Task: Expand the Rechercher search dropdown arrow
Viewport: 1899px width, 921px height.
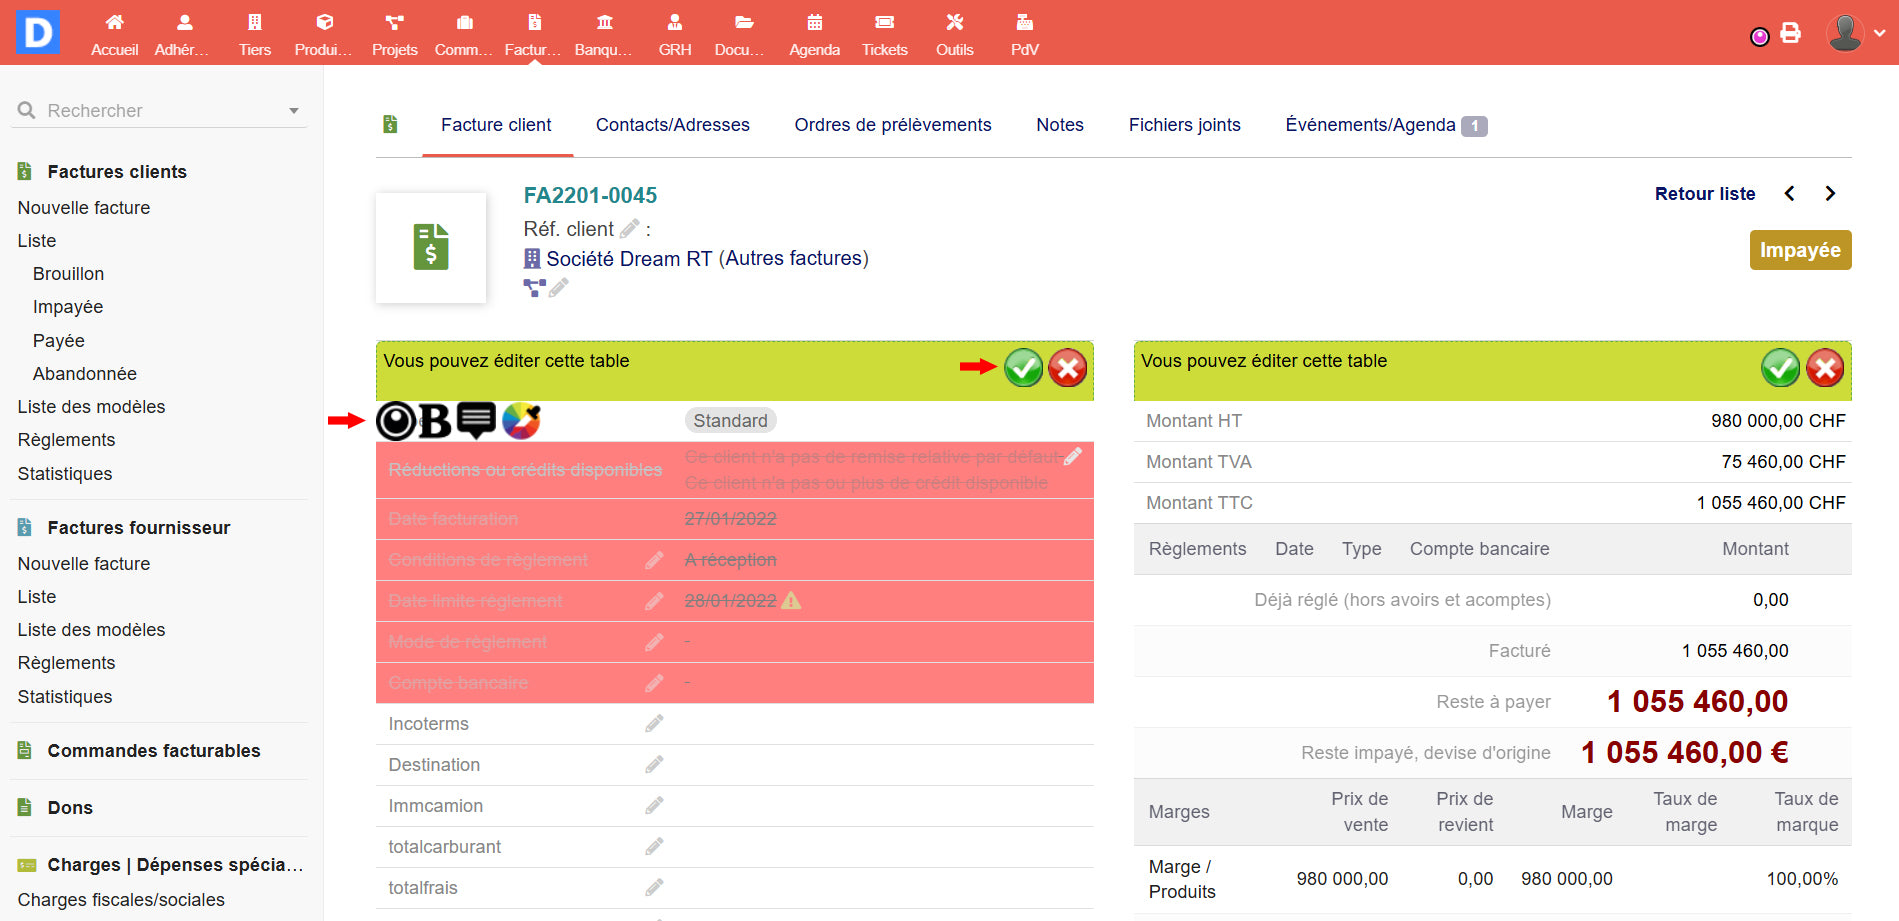Action: click(294, 111)
